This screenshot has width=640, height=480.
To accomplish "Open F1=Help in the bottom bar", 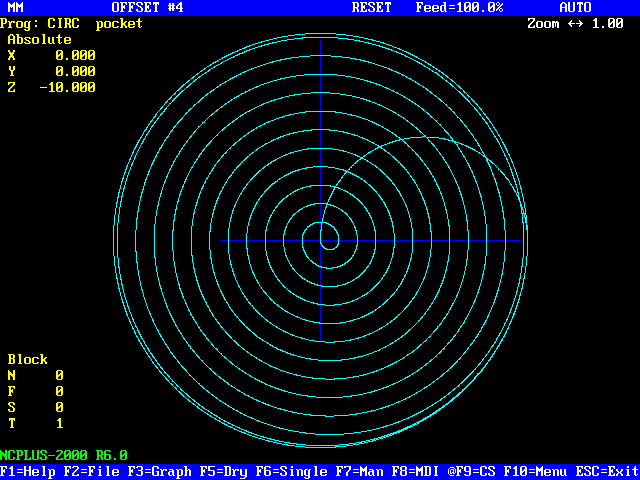I will click(28, 472).
